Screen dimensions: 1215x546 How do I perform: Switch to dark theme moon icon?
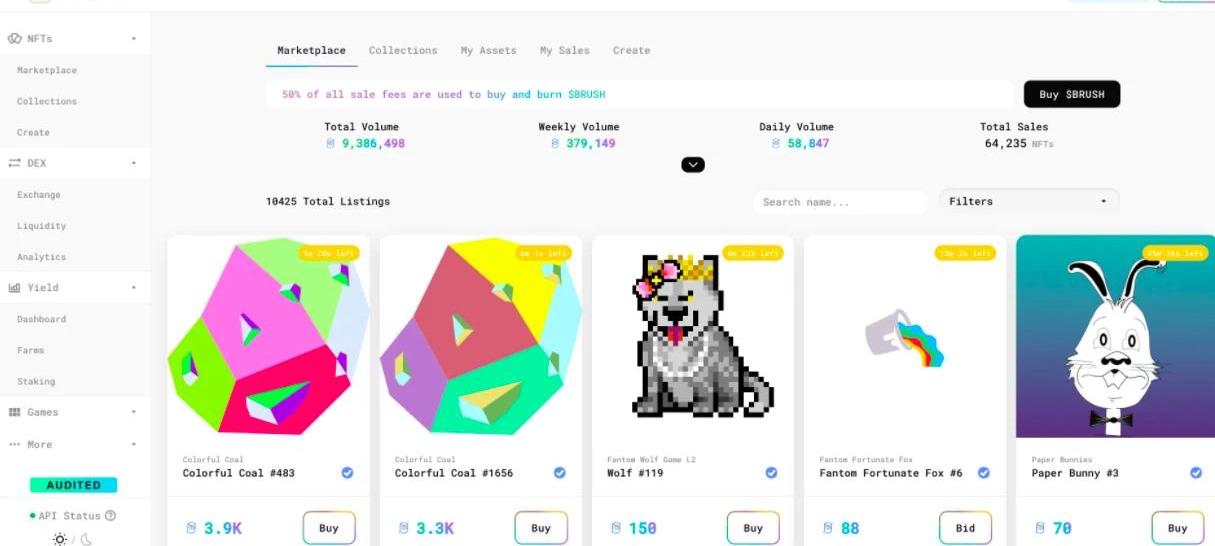[86, 539]
